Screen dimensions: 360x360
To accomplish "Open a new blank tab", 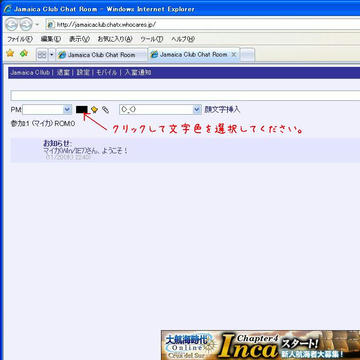I will click(x=247, y=55).
